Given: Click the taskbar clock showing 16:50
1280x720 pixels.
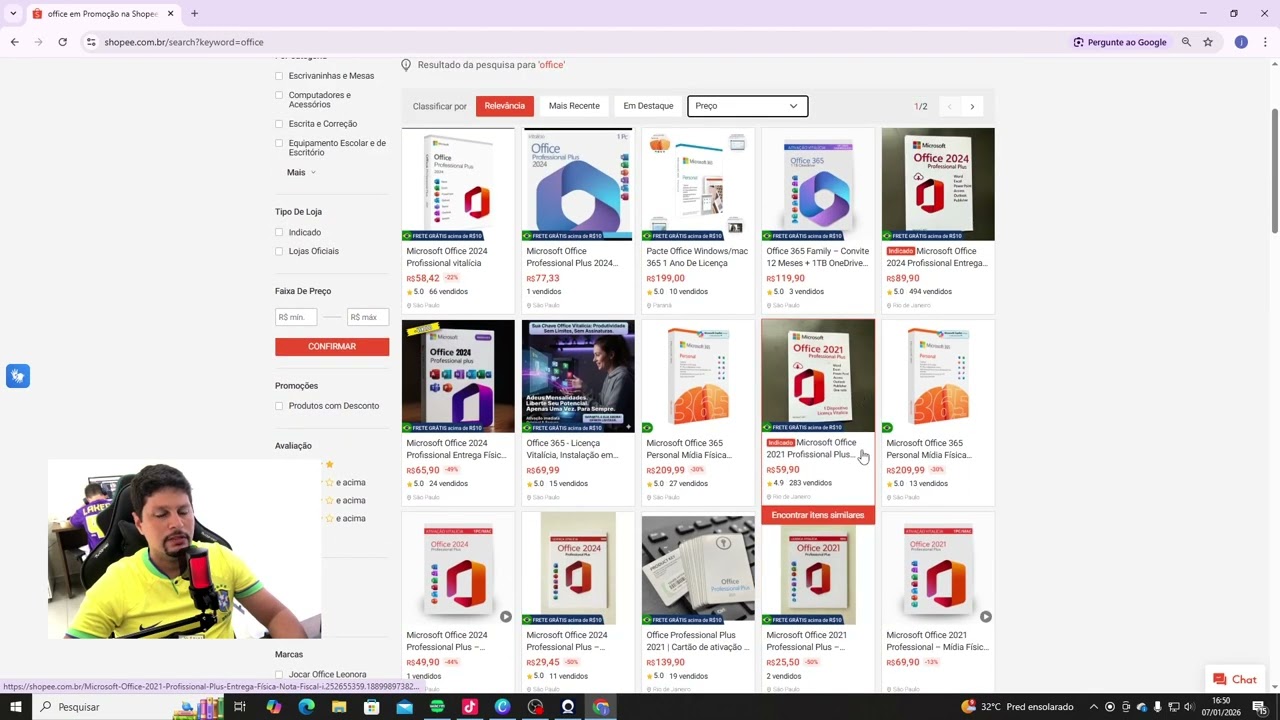Looking at the screenshot, I should (x=1222, y=707).
